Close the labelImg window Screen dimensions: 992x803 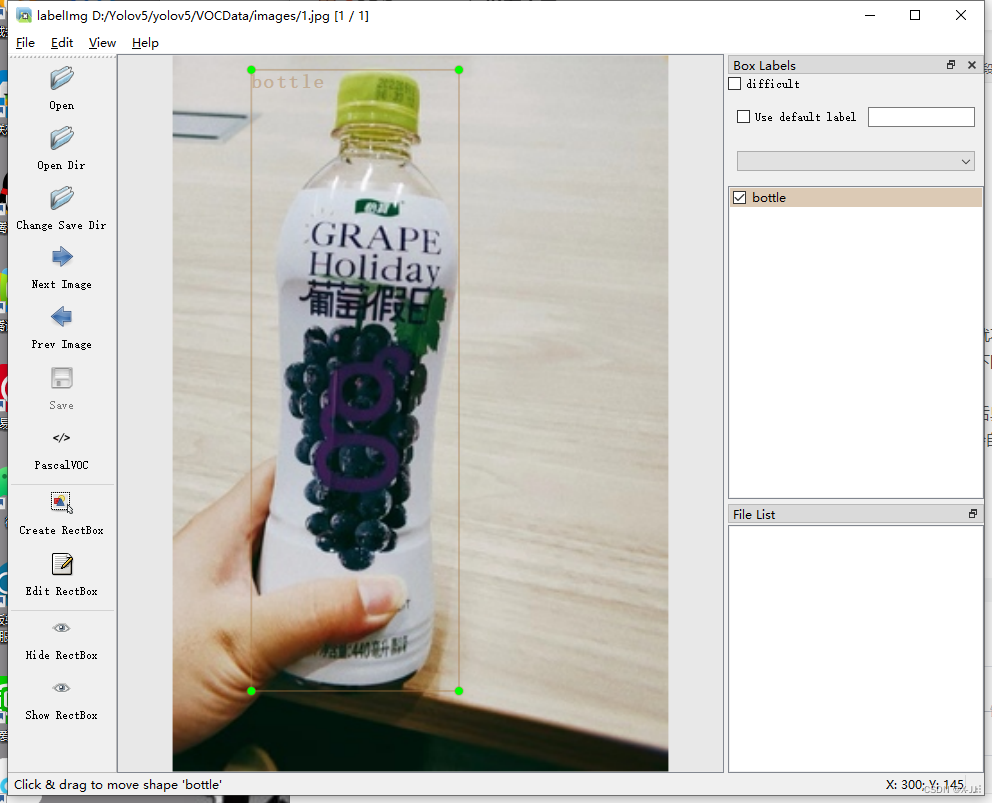(960, 15)
